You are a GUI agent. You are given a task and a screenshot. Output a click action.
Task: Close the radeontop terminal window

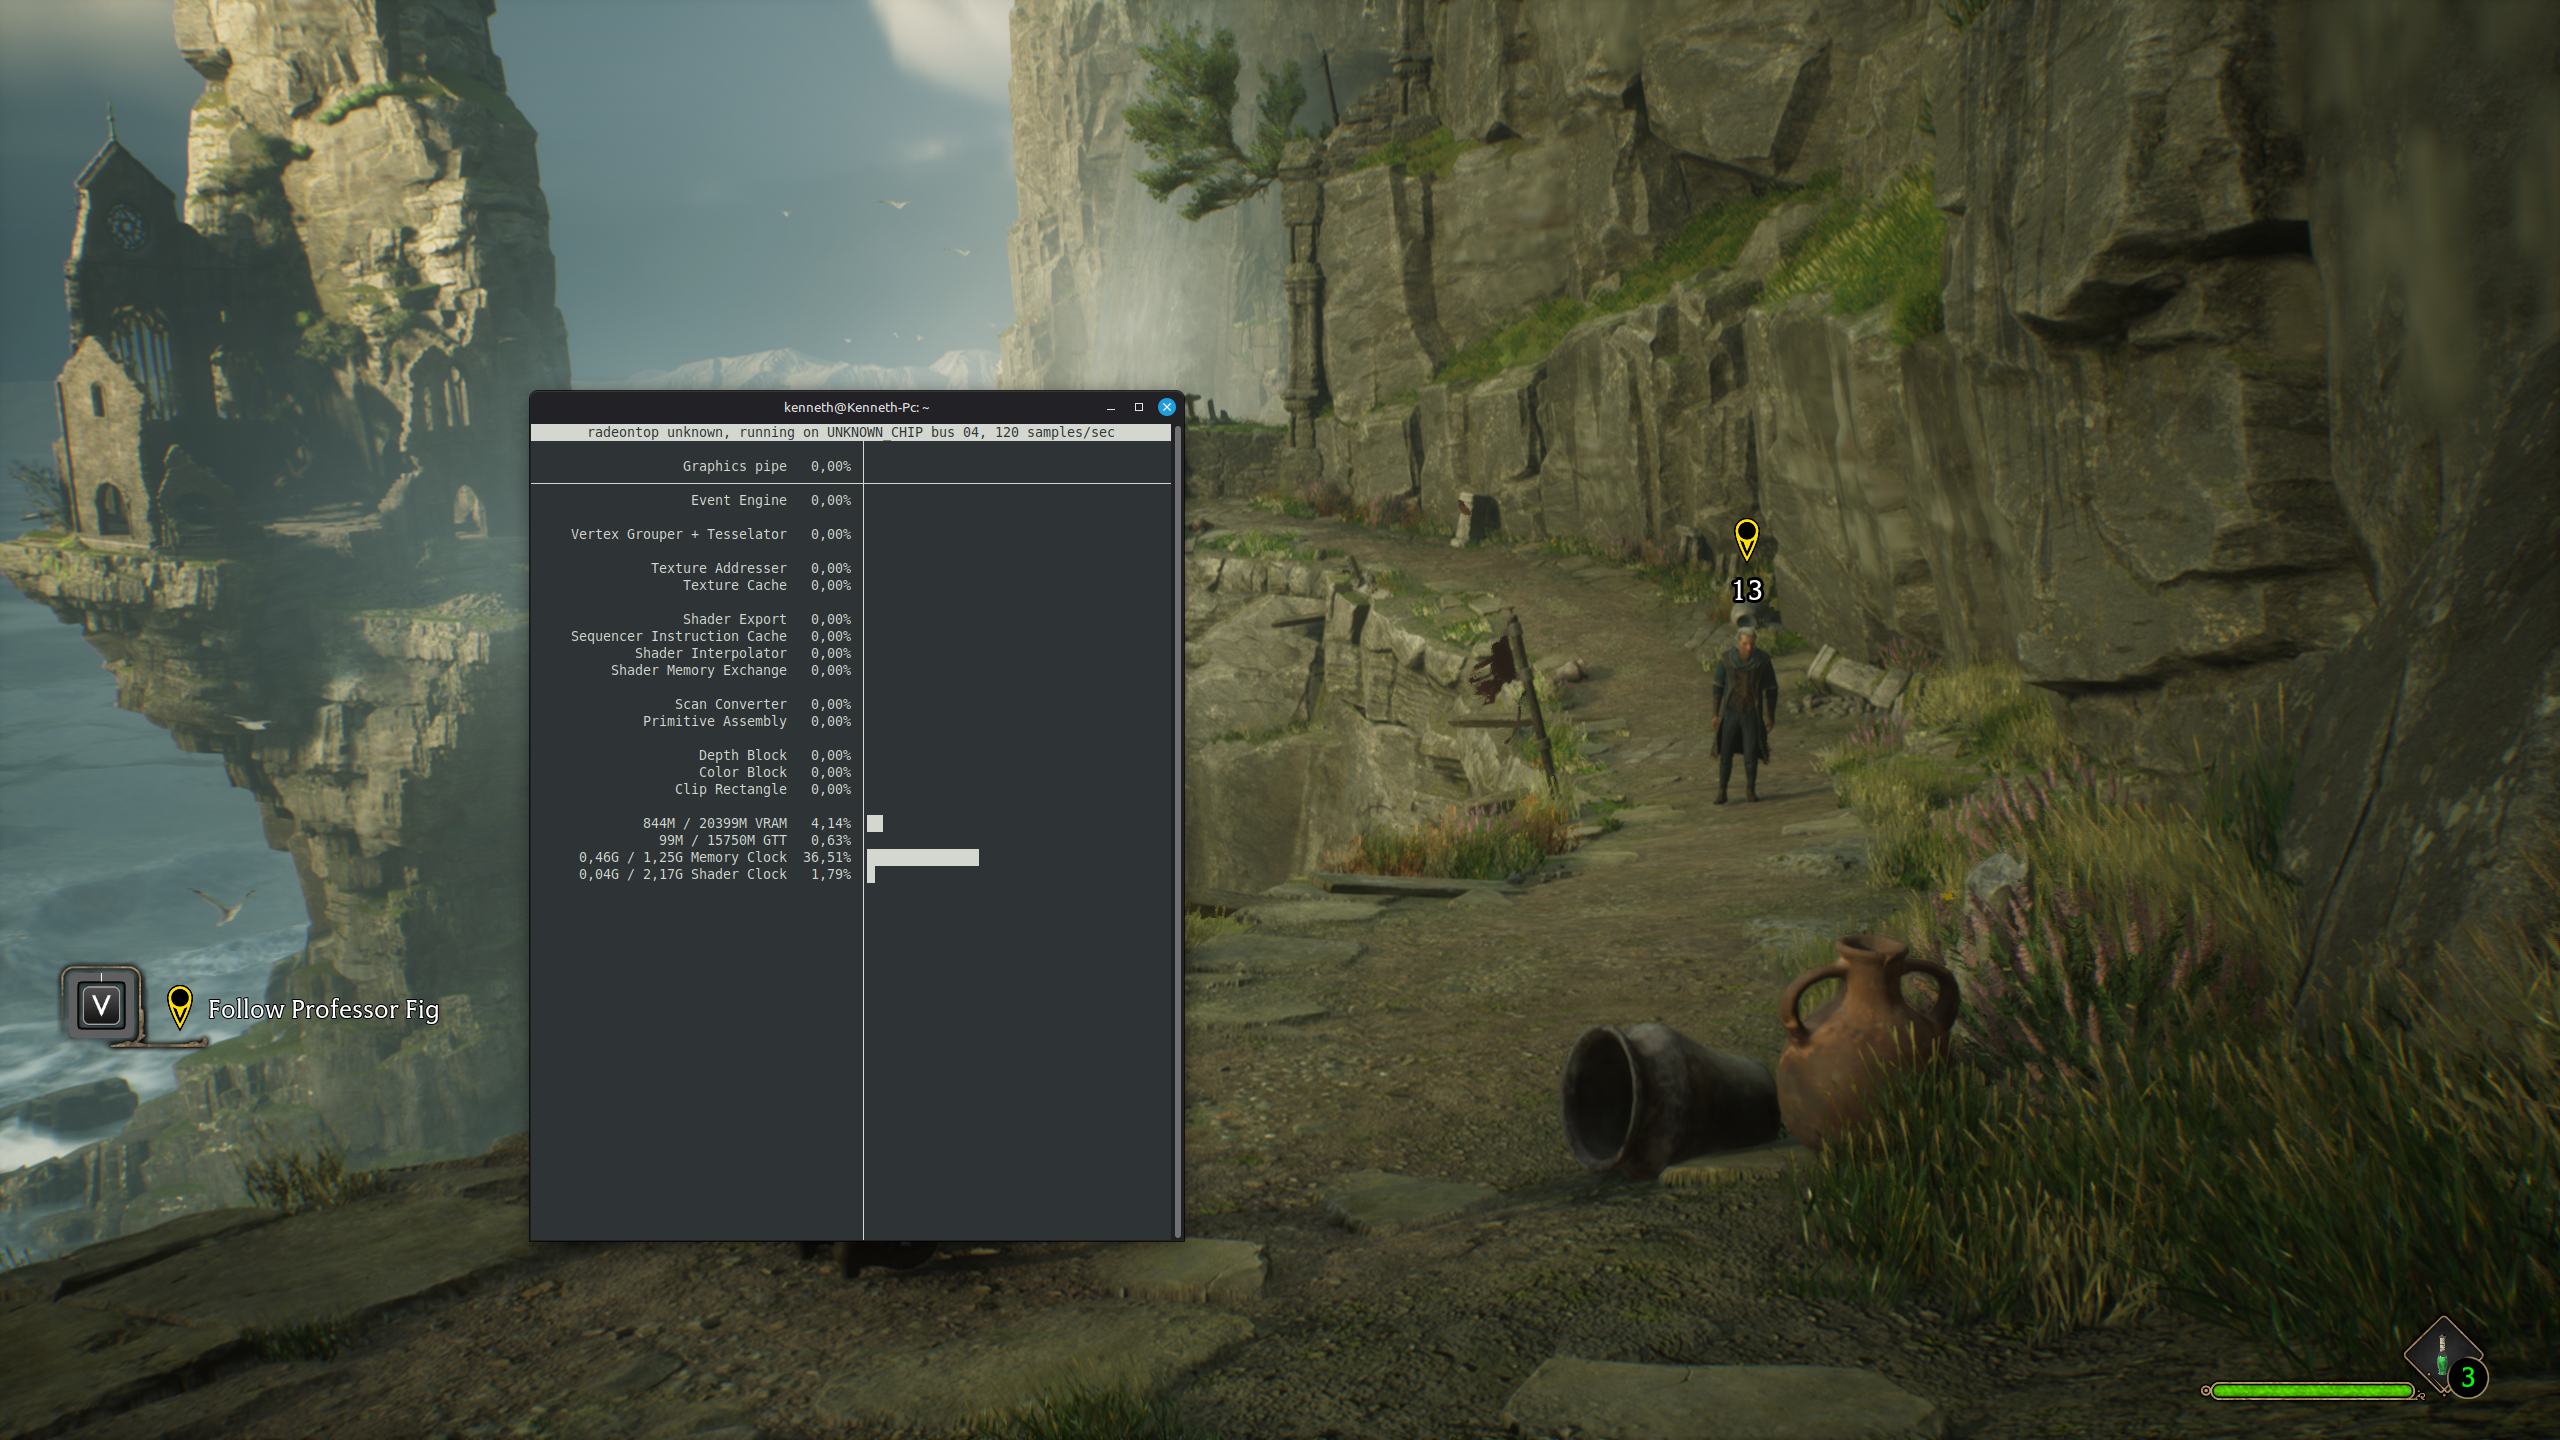click(x=1166, y=407)
